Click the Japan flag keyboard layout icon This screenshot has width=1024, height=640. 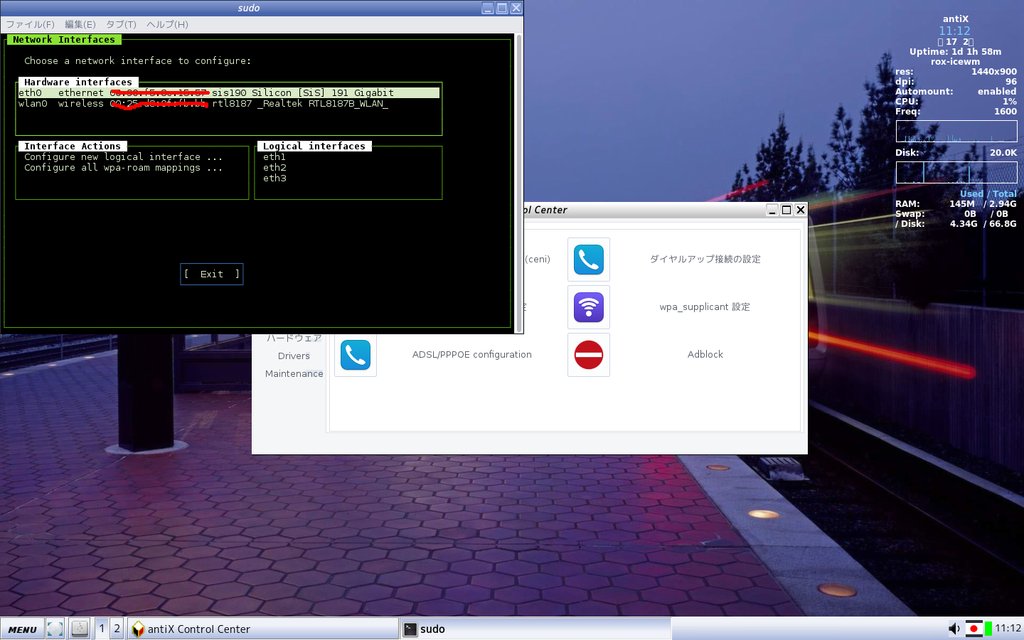[974, 628]
